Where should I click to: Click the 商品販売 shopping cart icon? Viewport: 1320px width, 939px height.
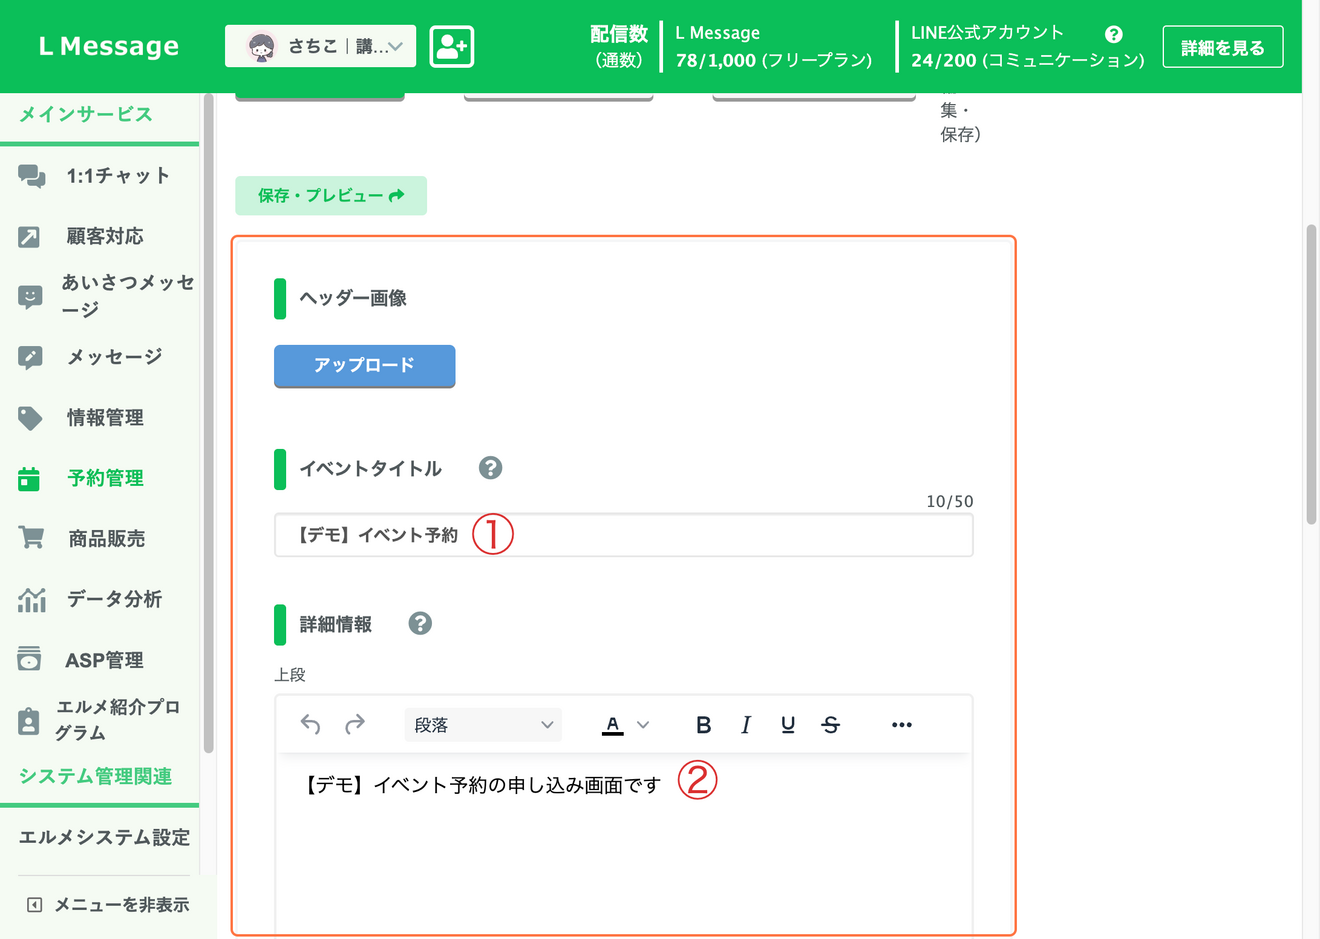[x=31, y=538]
